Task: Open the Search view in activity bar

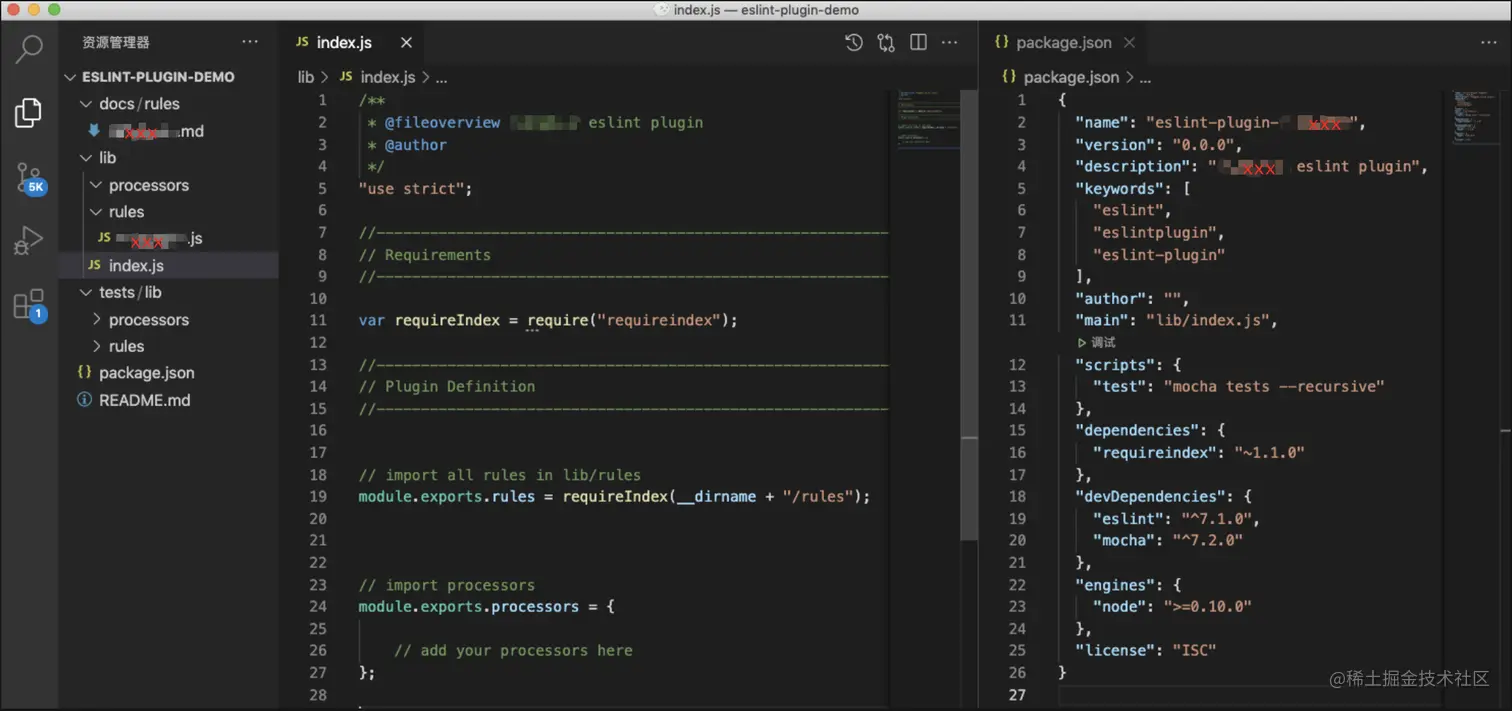Action: pos(29,48)
